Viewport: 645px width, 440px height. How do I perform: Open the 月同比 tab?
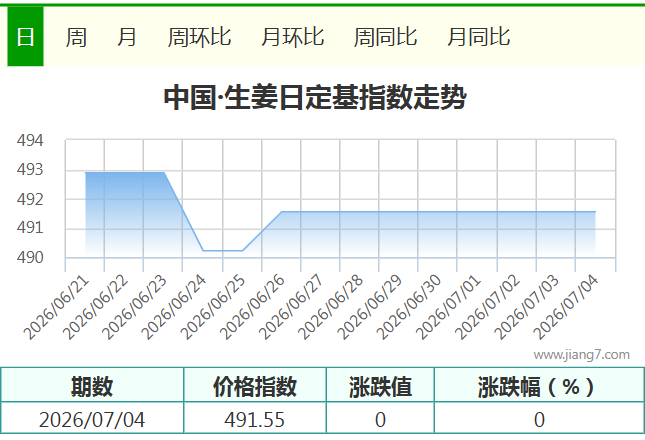pyautogui.click(x=478, y=37)
